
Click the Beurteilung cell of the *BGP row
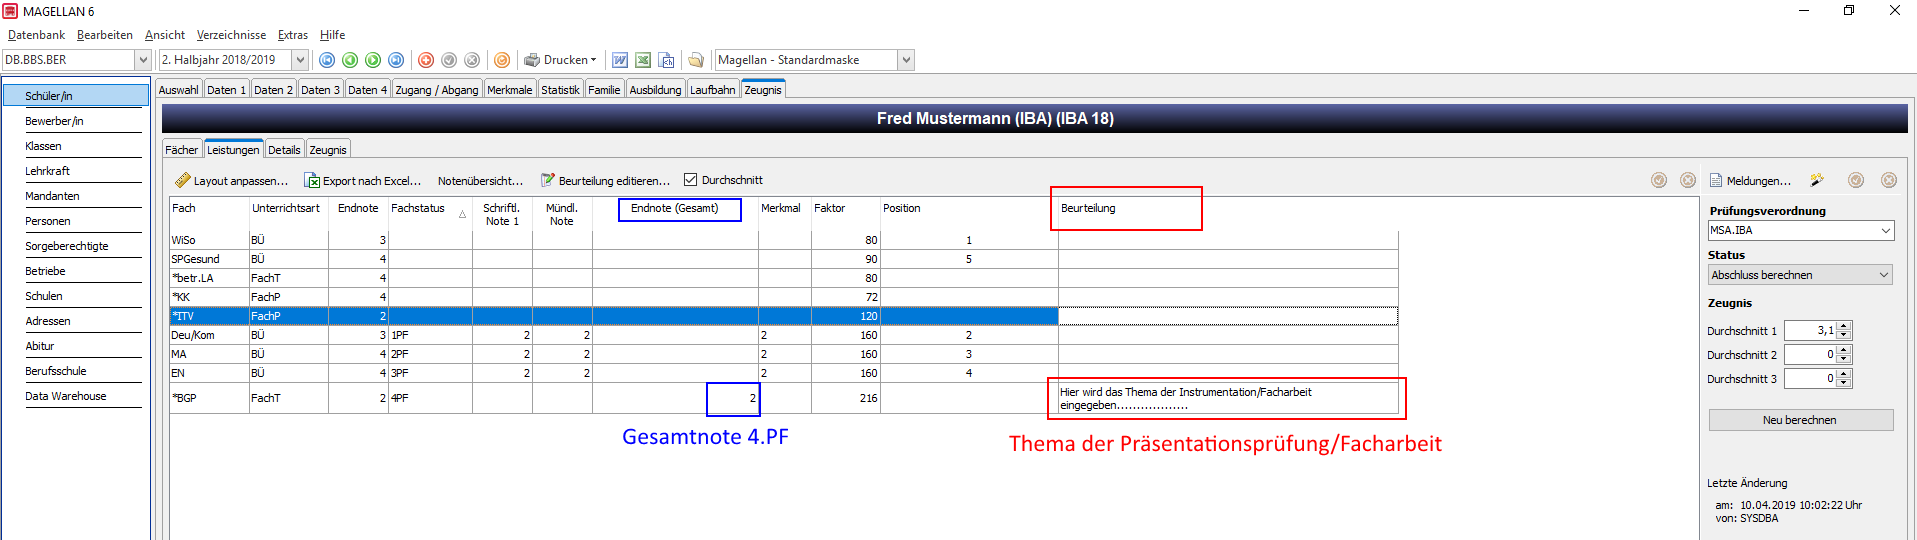point(1227,398)
